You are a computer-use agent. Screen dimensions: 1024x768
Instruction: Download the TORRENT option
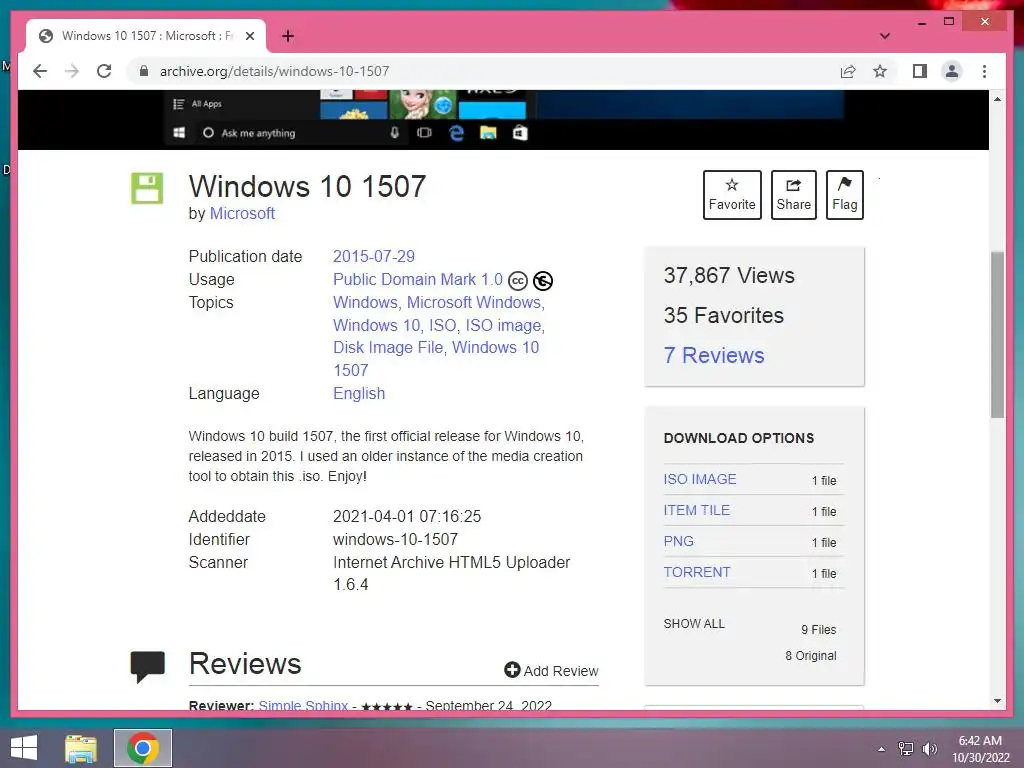(x=697, y=572)
